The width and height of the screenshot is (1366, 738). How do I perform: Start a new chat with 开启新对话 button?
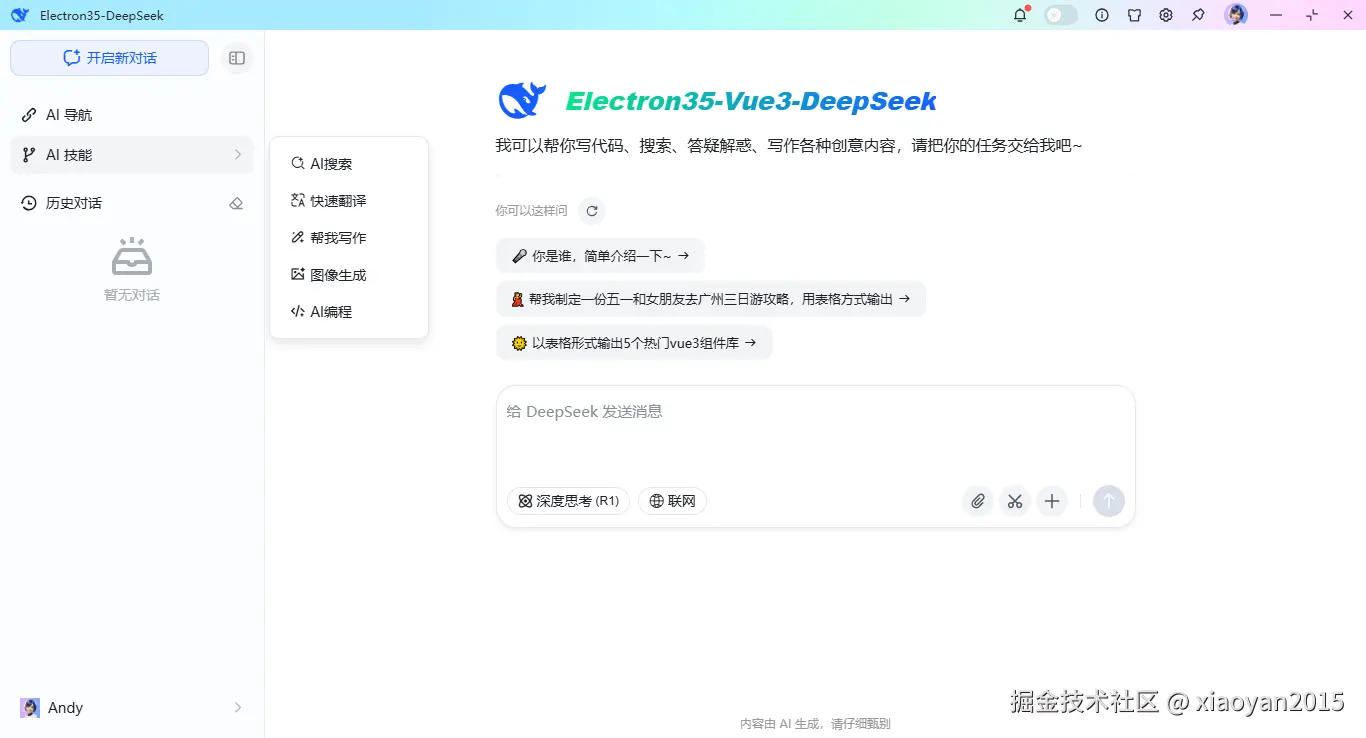(109, 58)
